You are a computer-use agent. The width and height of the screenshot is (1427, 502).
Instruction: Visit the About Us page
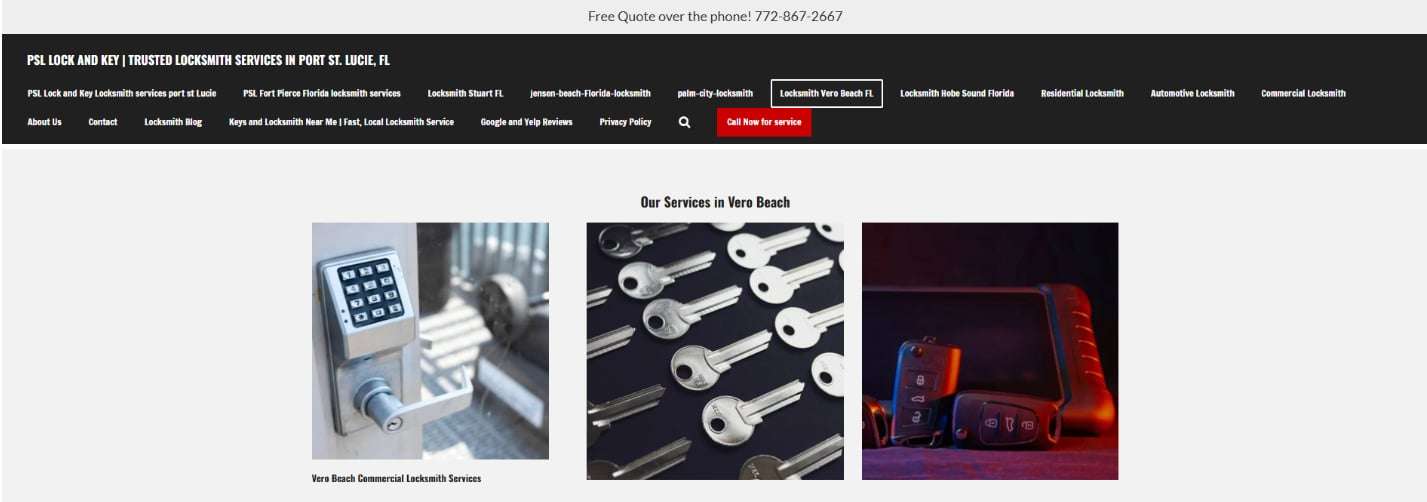(44, 122)
